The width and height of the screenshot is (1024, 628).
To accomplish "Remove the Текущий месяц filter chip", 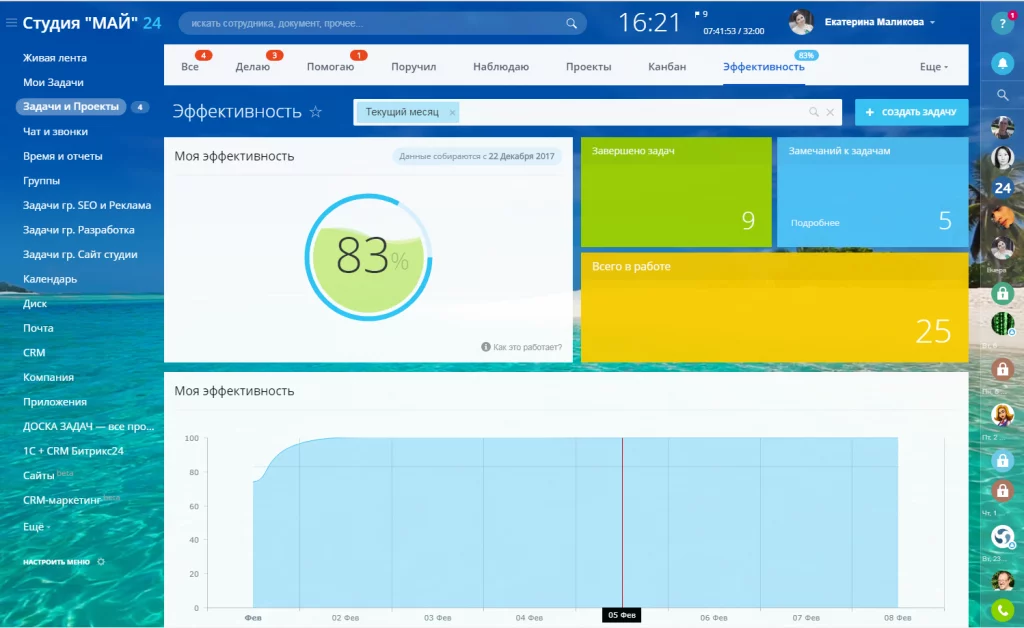I will (x=452, y=112).
